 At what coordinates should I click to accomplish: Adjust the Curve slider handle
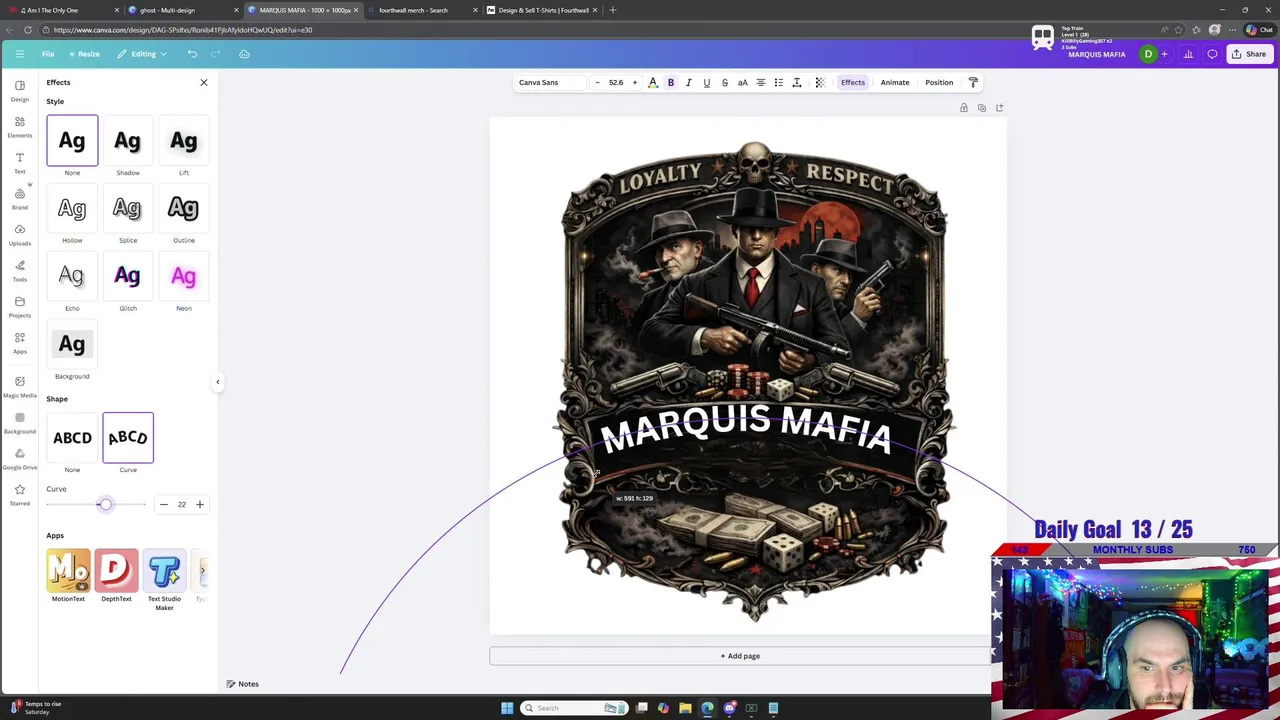click(105, 504)
